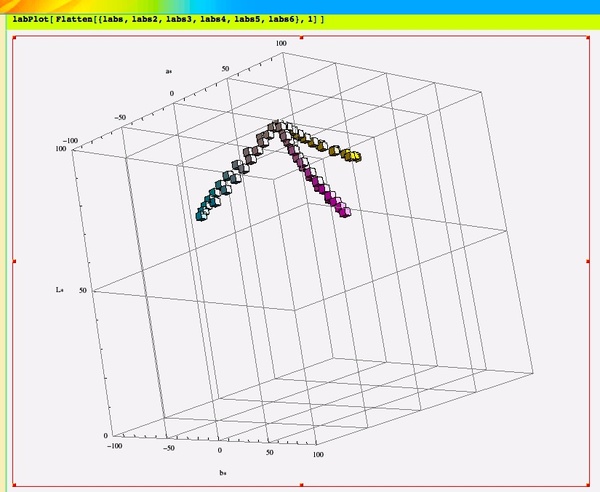Click the olive-brown data points segment
600x492 pixels.
[x=318, y=146]
